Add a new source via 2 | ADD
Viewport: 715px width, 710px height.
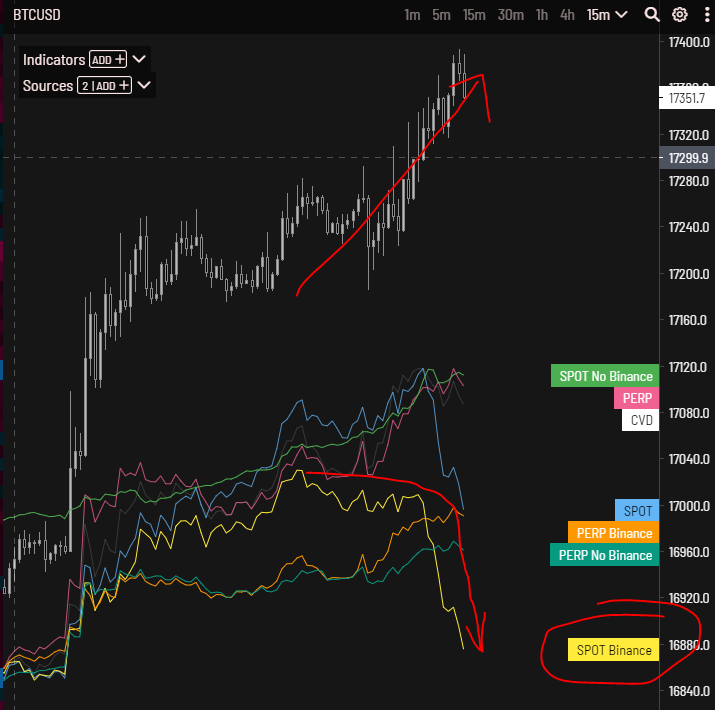(104, 85)
